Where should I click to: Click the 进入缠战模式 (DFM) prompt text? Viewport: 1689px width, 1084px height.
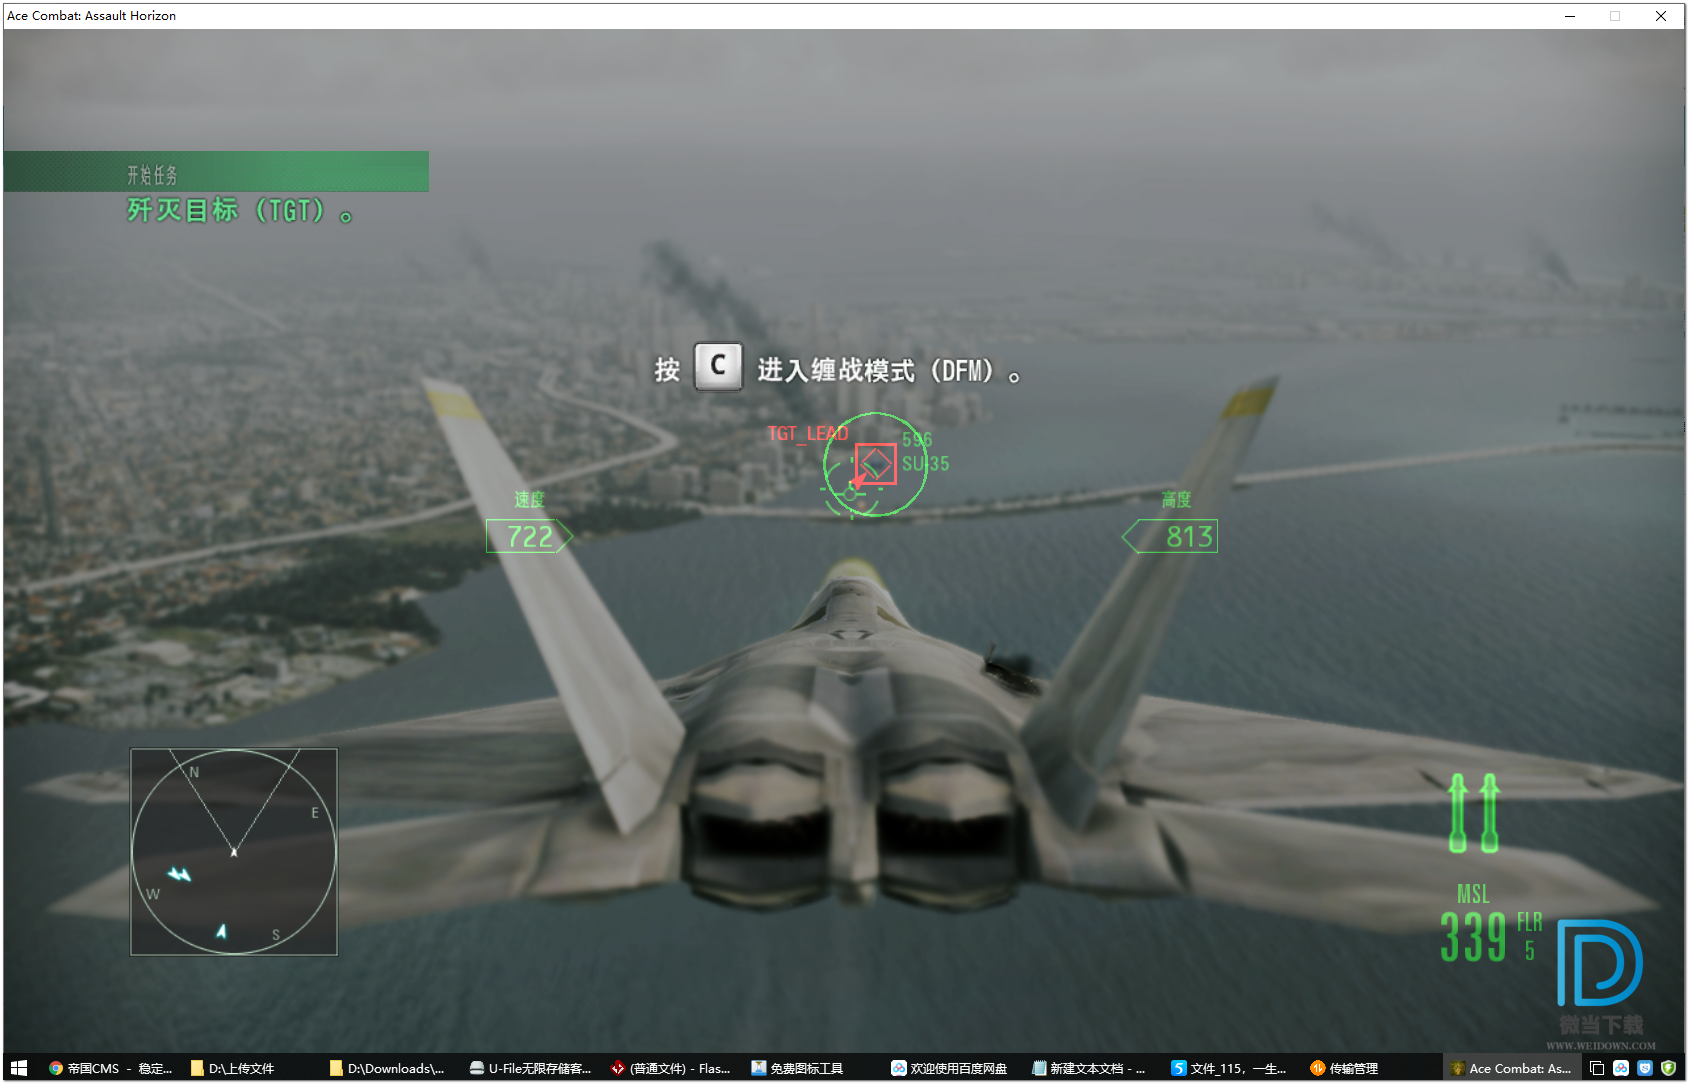click(889, 371)
